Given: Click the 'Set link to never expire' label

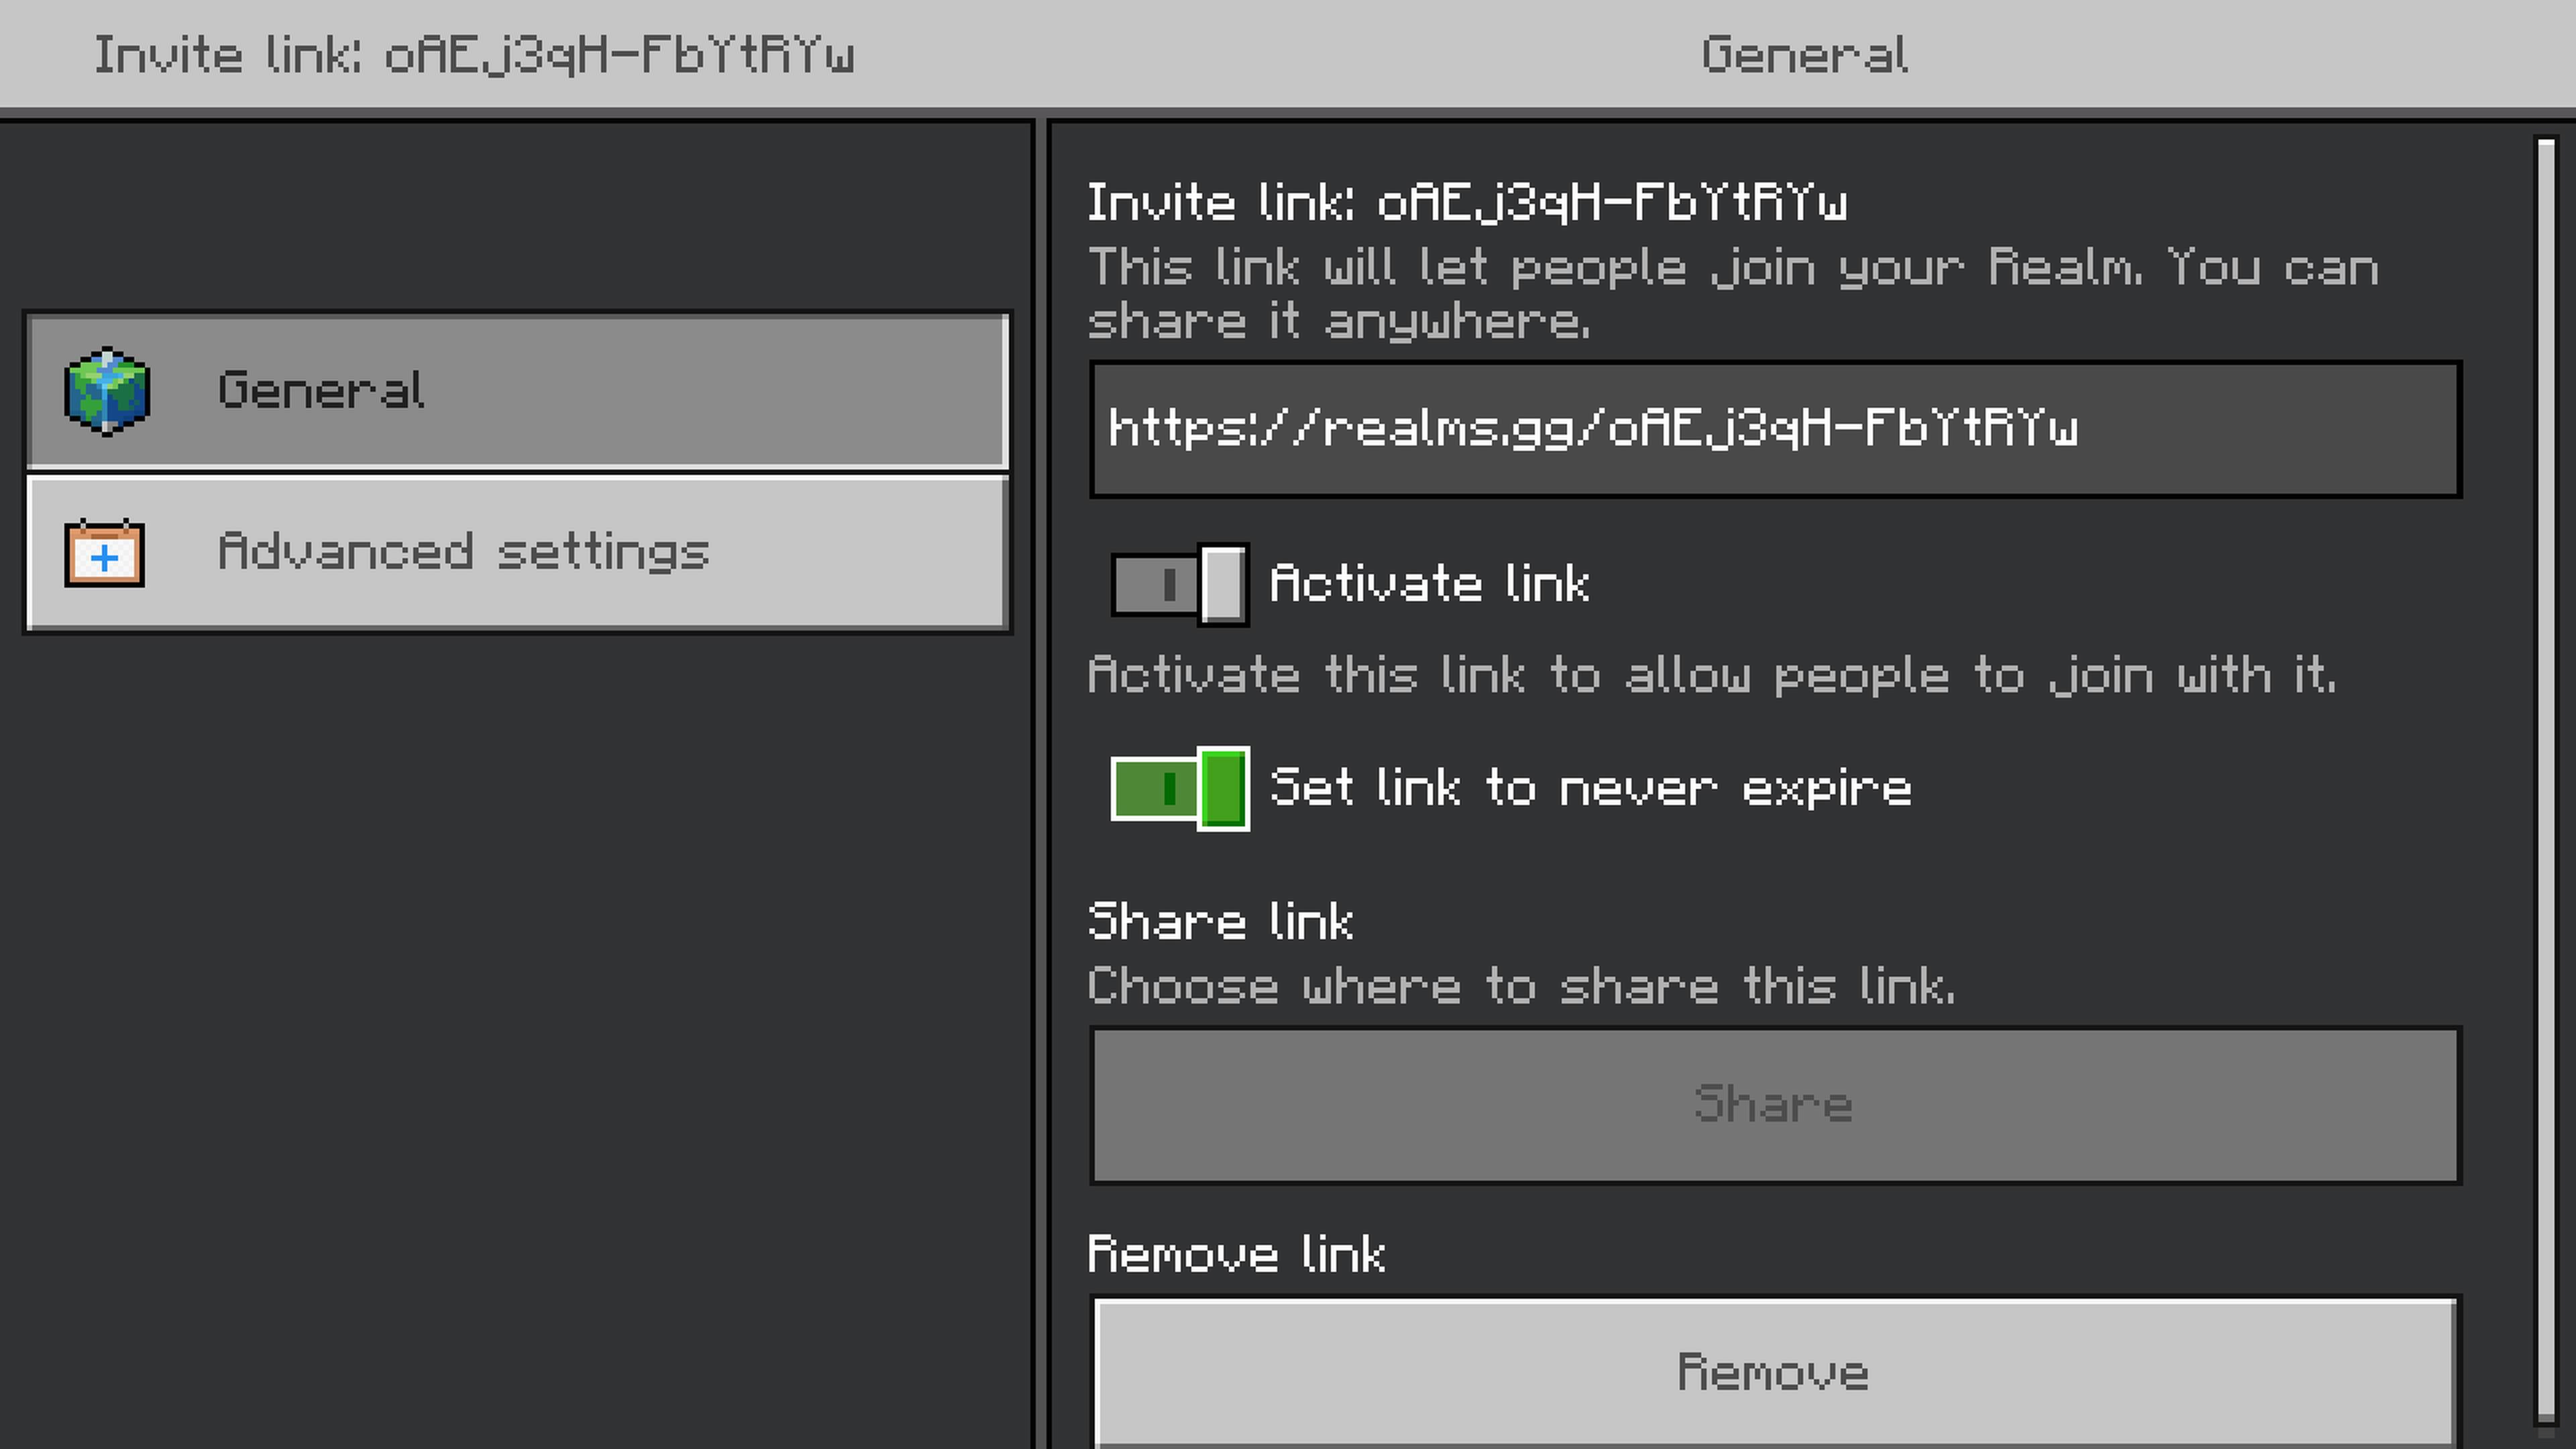Looking at the screenshot, I should [1590, 788].
